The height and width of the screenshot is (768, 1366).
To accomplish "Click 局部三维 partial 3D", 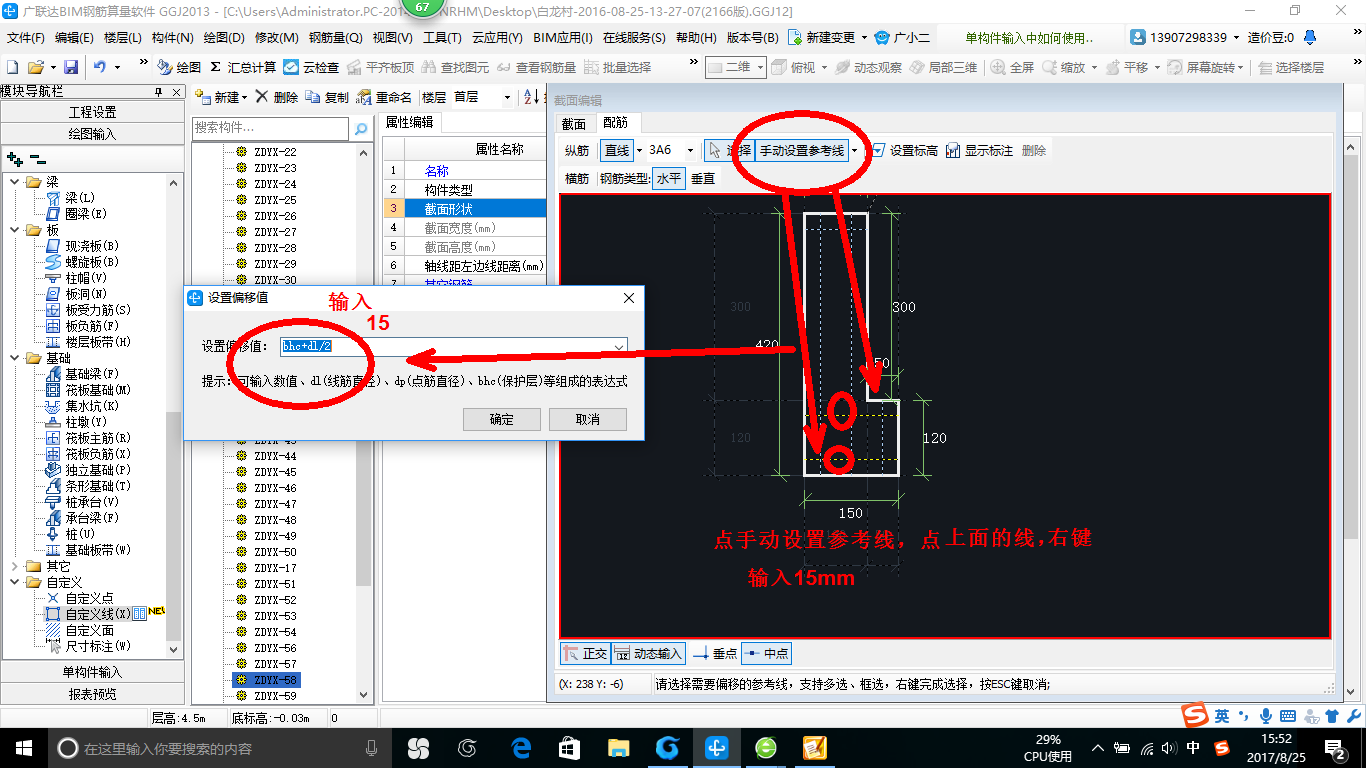I will pyautogui.click(x=943, y=67).
